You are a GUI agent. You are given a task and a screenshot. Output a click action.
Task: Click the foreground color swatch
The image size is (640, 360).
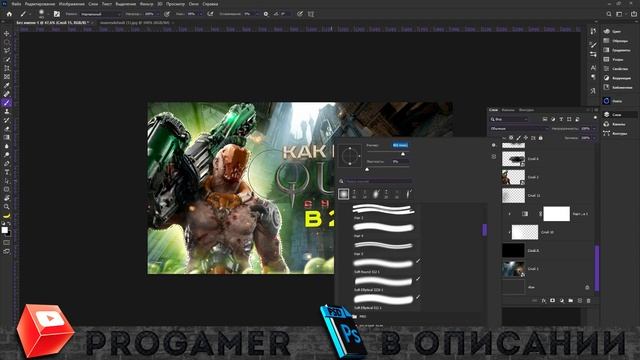coord(4,230)
